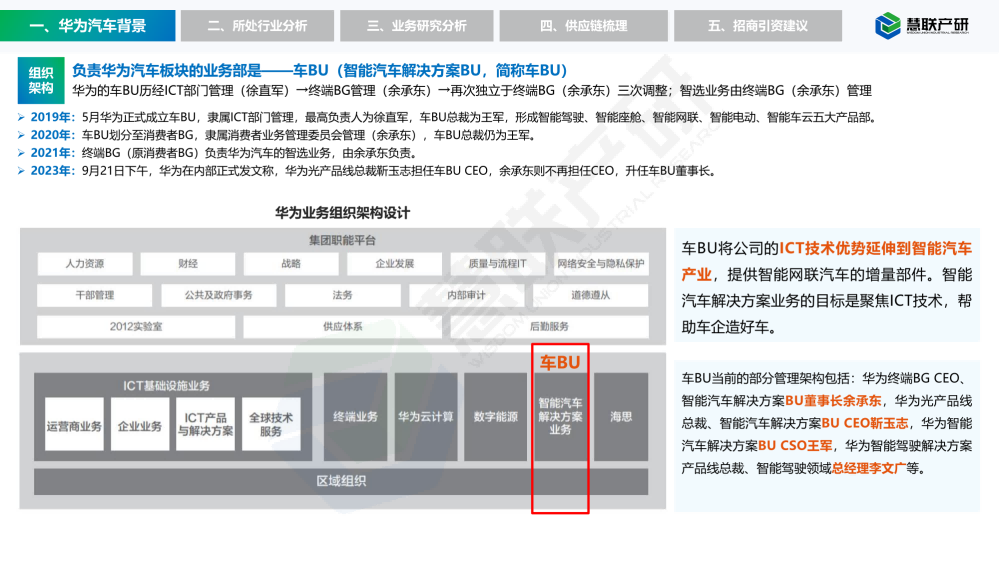Select the 2023年 year label
This screenshot has width=999, height=562.
[x=52, y=171]
